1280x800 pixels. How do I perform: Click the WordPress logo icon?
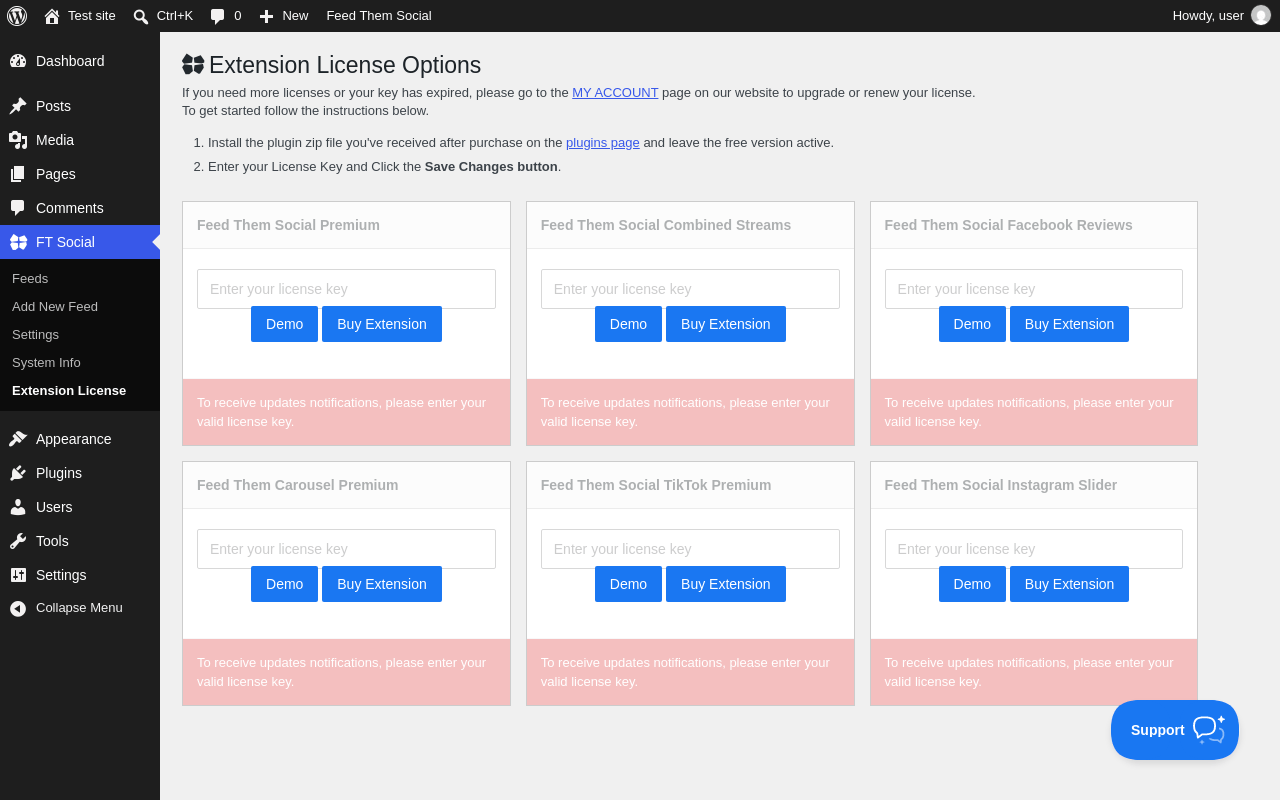tap(17, 16)
